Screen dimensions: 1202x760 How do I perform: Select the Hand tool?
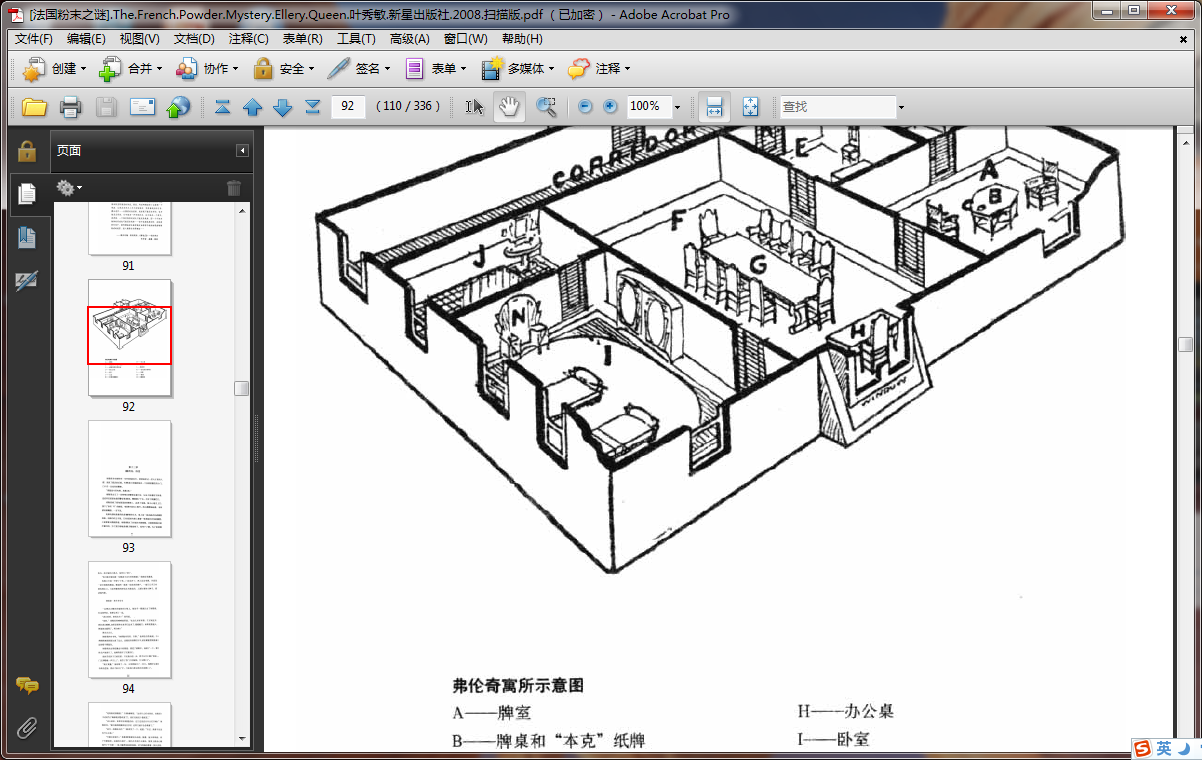coord(509,107)
